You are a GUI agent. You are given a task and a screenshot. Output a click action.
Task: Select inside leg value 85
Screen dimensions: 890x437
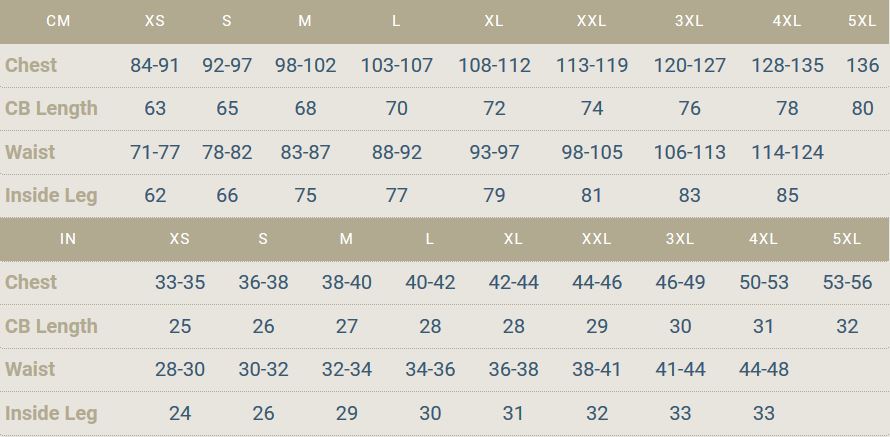787,196
